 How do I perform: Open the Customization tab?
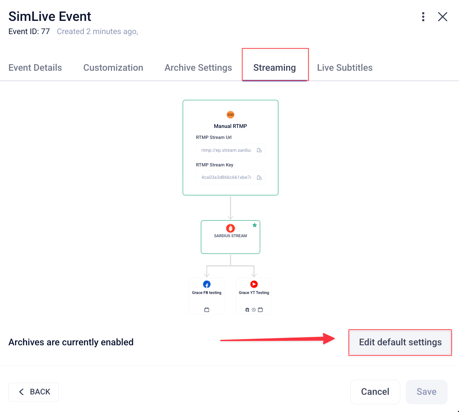(113, 68)
